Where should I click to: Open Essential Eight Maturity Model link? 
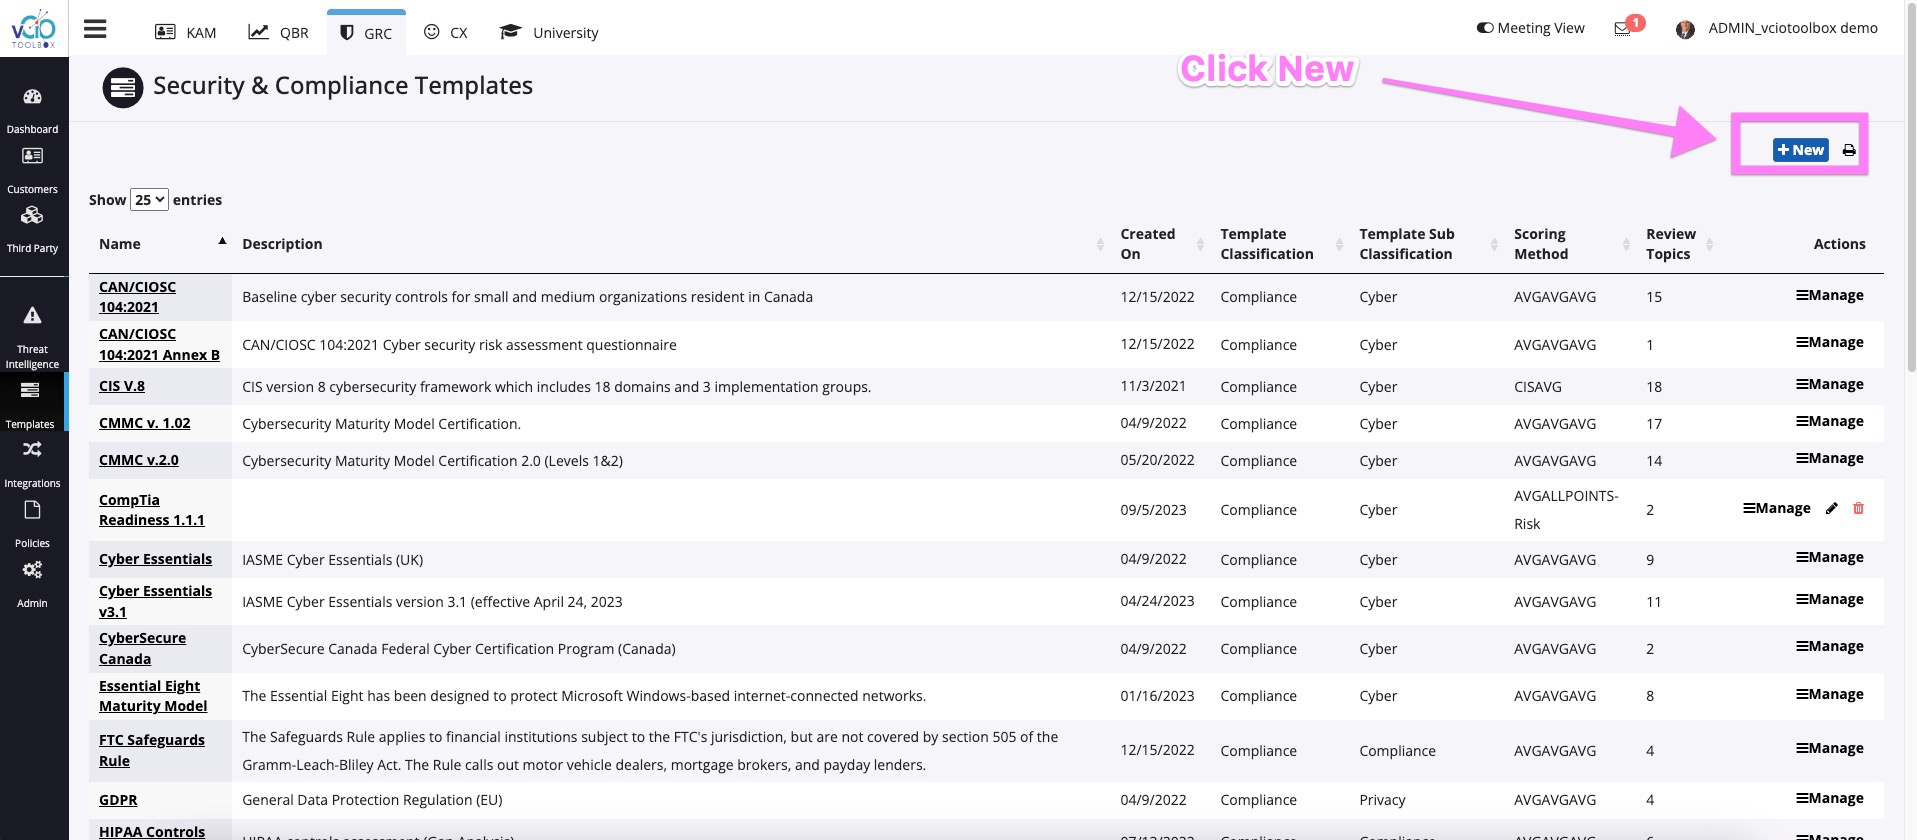click(x=153, y=696)
